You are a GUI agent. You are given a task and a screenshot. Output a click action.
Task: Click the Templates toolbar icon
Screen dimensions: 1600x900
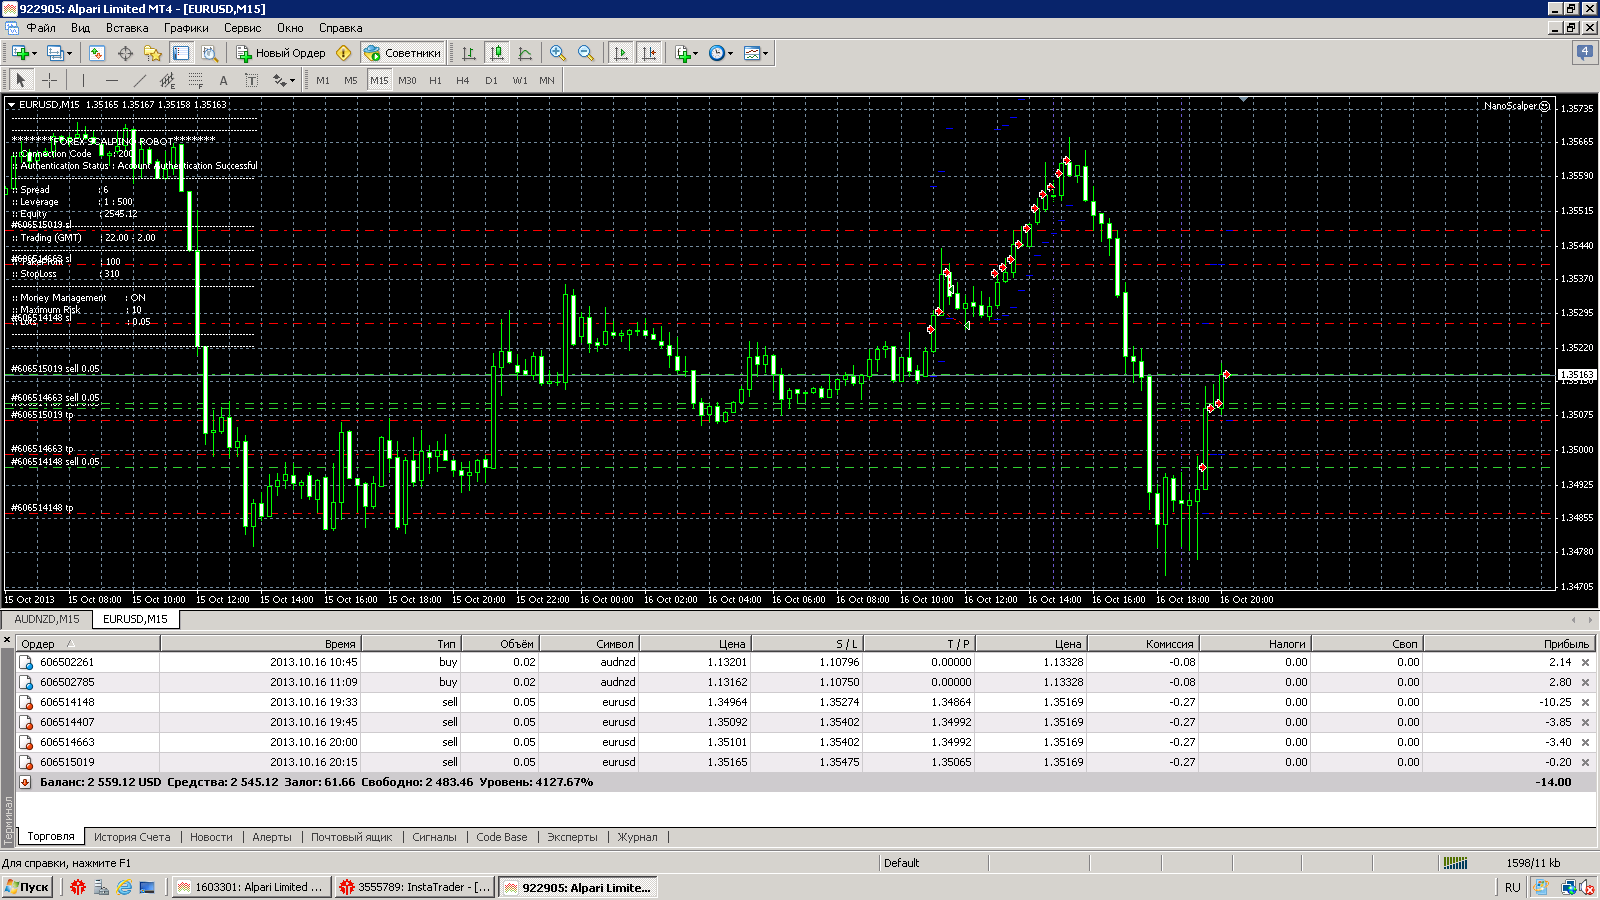point(752,53)
